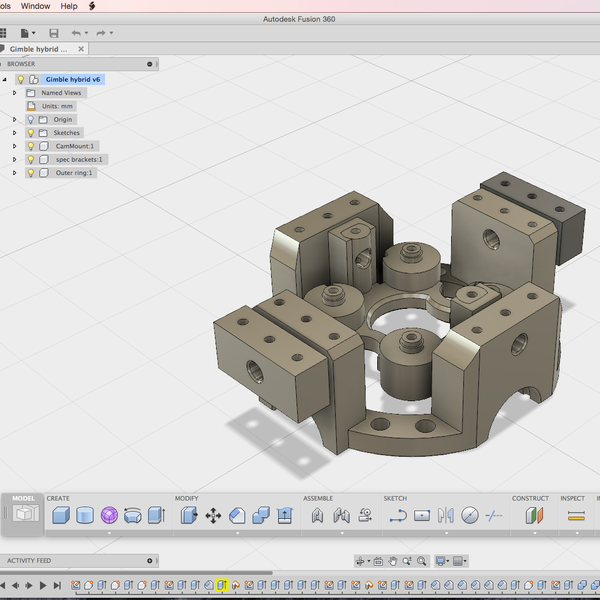This screenshot has width=600, height=600.
Task: Hide the Sketches folder via lightbulb
Action: tap(30, 132)
